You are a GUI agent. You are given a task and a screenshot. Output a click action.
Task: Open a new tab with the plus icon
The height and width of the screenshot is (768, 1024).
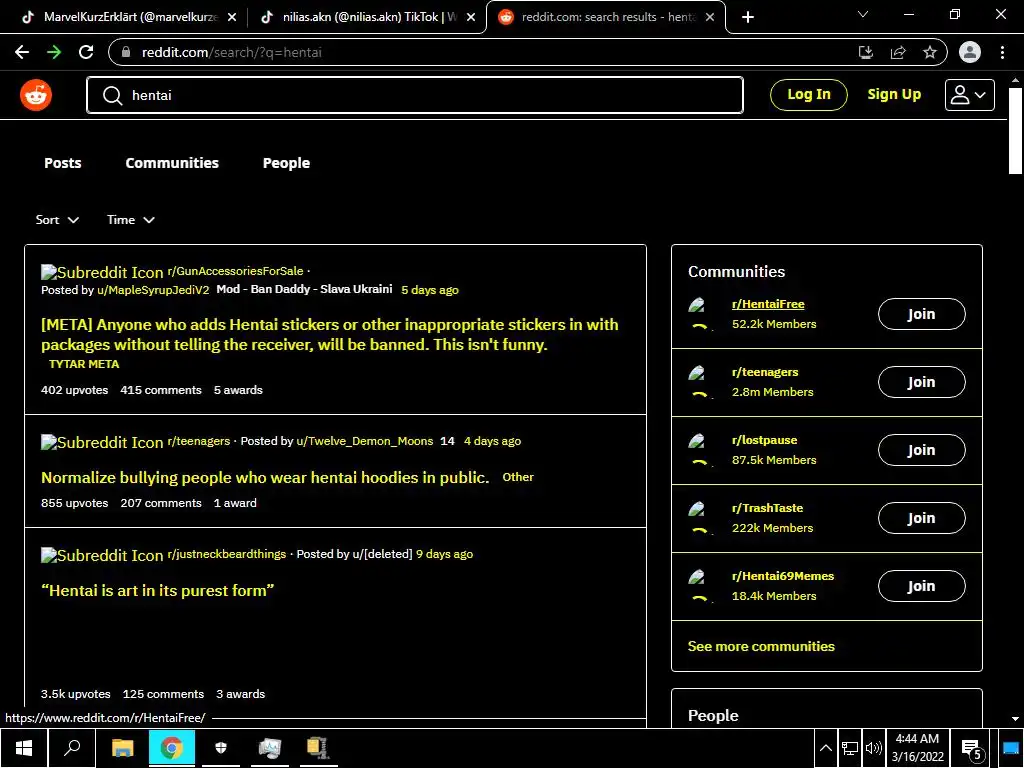748,17
